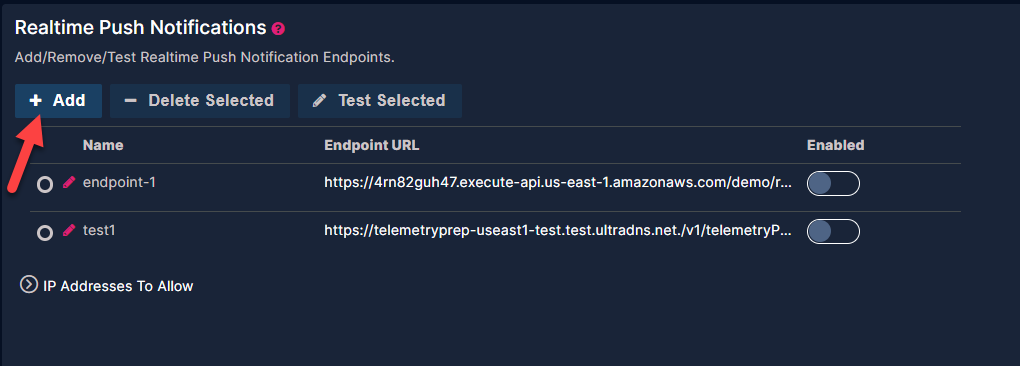Image resolution: width=1020 pixels, height=366 pixels.
Task: Click the IP Addresses To Allow label
Action: tap(118, 286)
